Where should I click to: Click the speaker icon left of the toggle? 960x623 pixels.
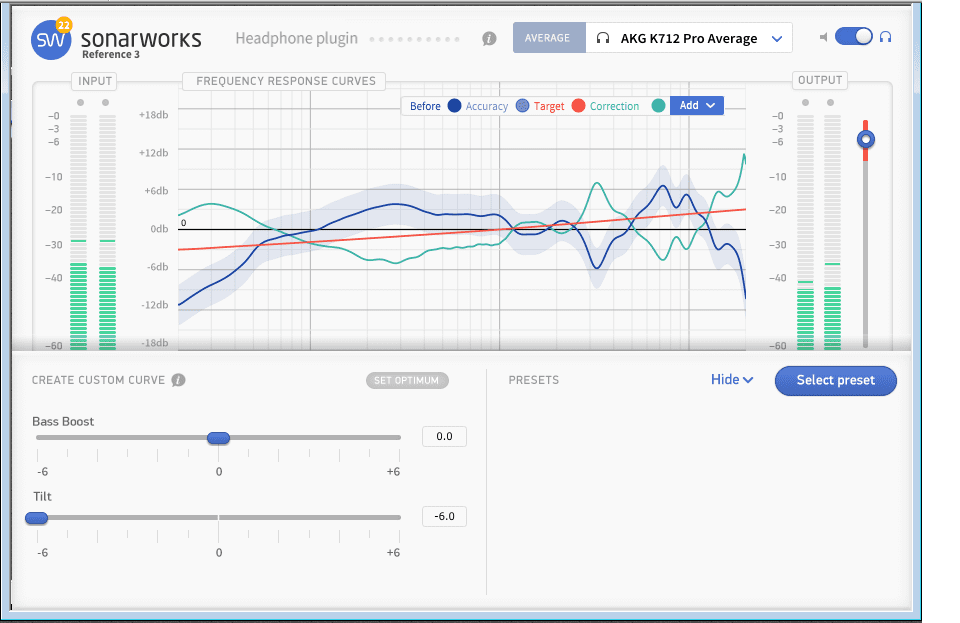[x=823, y=37]
